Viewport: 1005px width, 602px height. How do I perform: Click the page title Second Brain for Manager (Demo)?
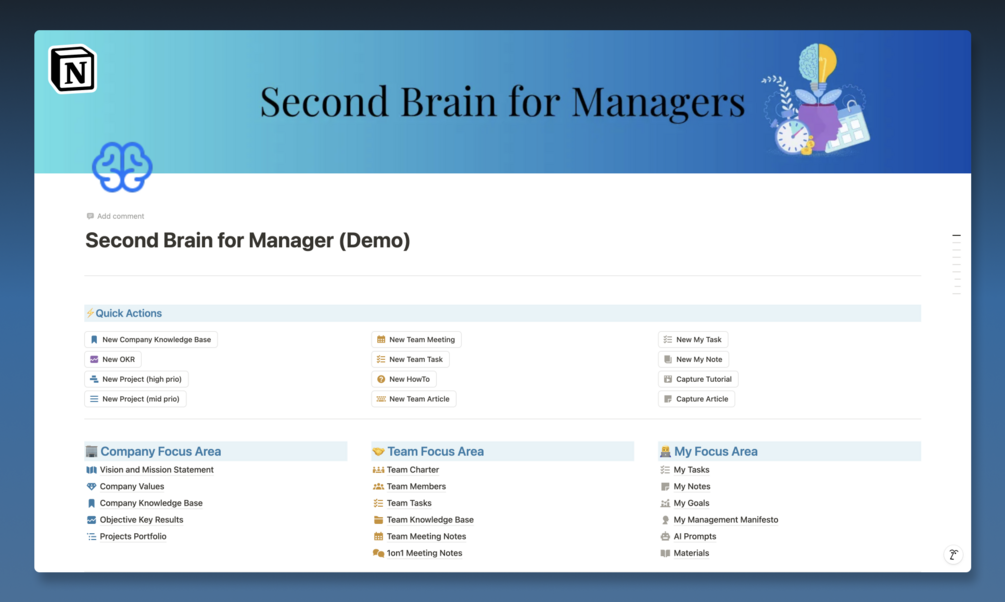tap(247, 240)
